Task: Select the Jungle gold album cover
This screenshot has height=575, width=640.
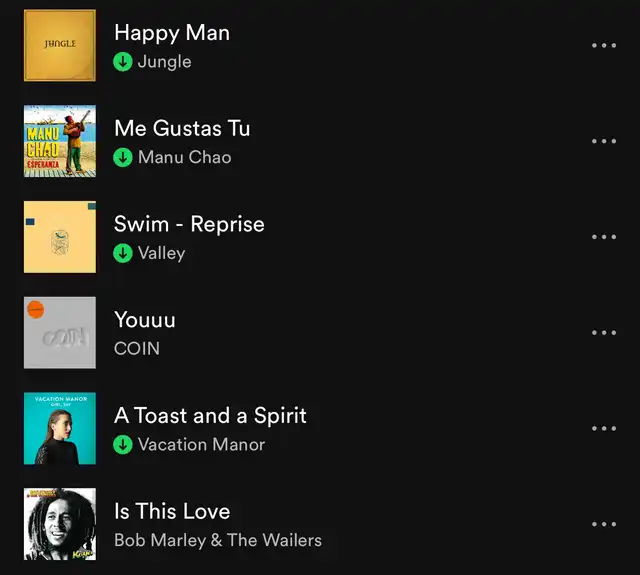Action: point(60,45)
